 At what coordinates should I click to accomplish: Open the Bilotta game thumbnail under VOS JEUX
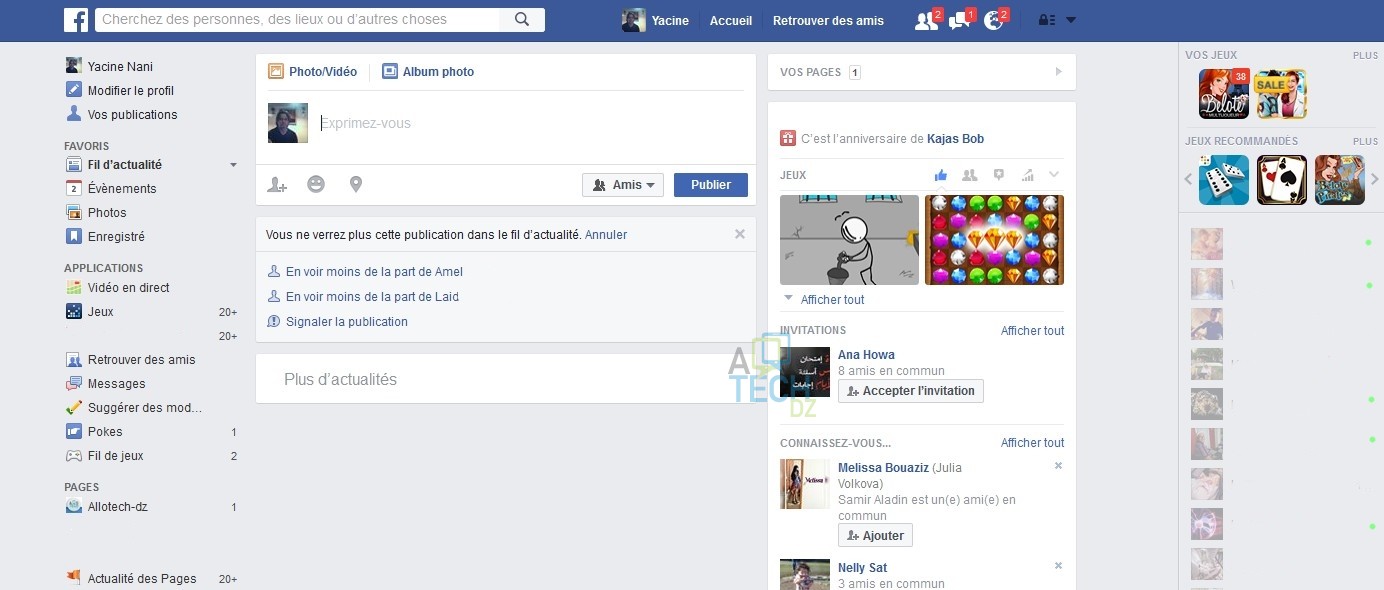pos(1223,93)
